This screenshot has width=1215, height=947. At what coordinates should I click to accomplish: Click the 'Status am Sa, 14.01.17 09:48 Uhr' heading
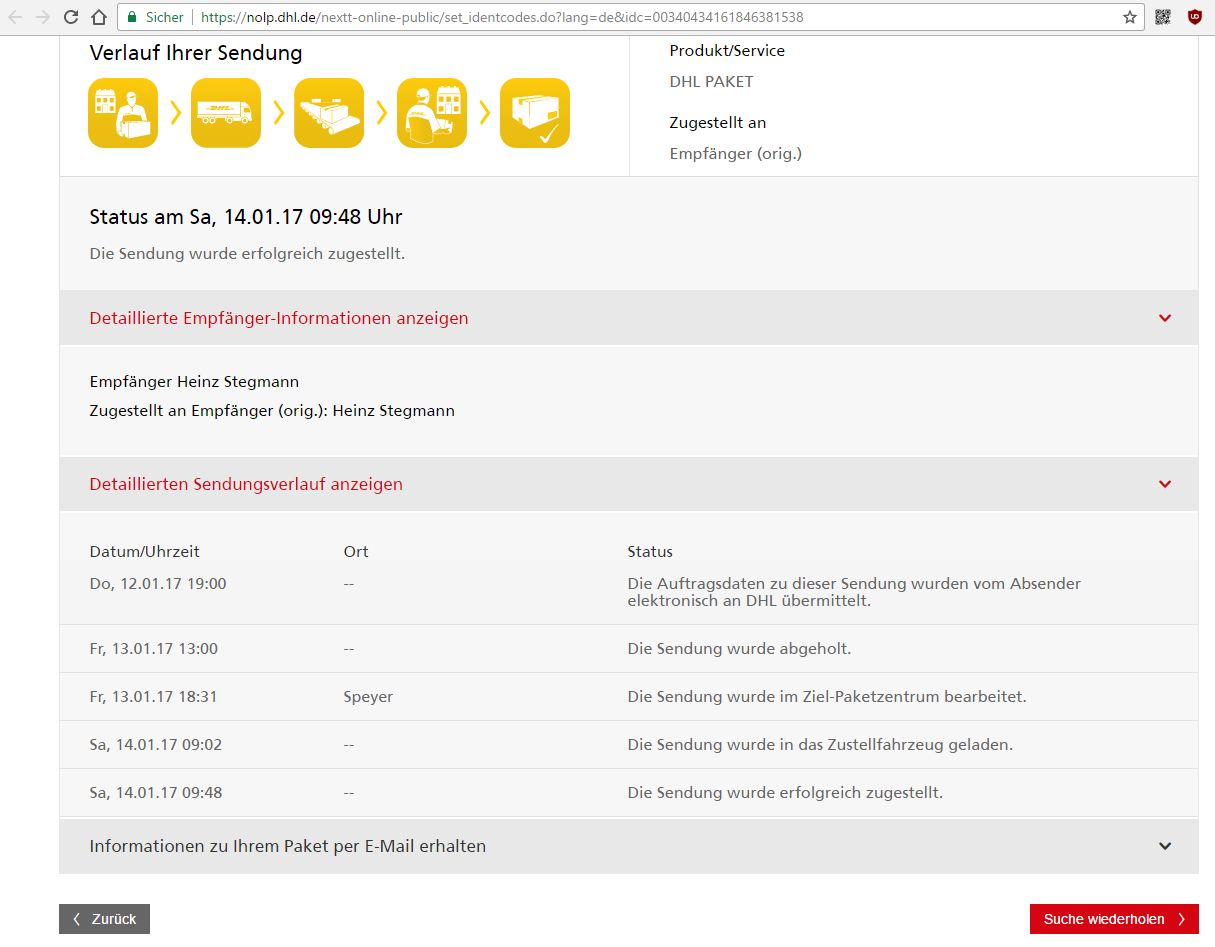(x=246, y=217)
